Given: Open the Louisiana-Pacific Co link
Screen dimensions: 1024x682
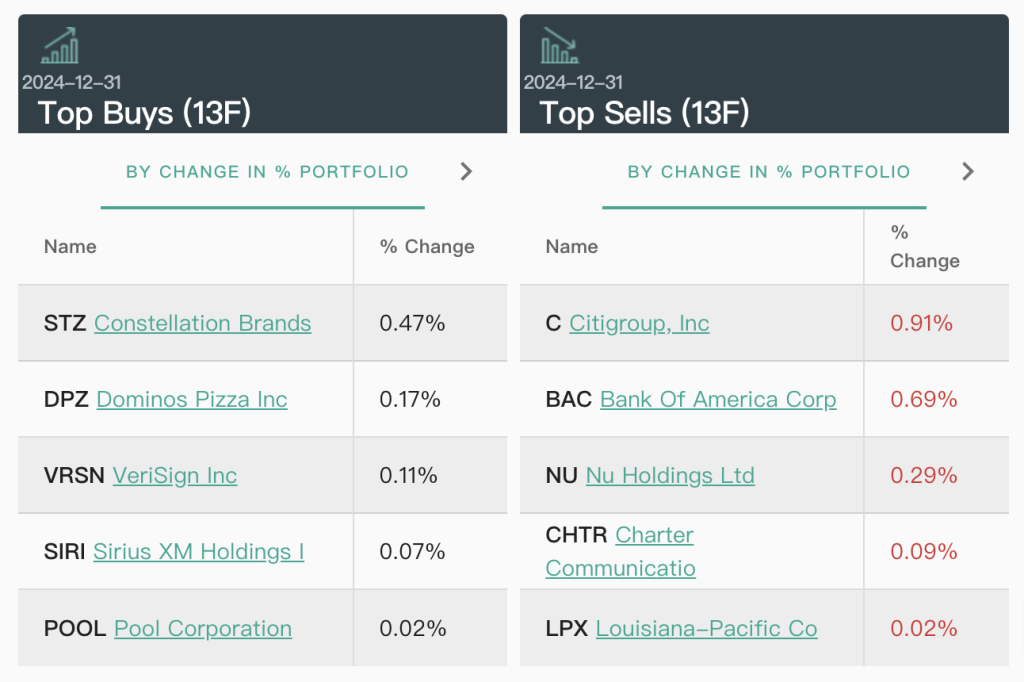Looking at the screenshot, I should [x=706, y=628].
